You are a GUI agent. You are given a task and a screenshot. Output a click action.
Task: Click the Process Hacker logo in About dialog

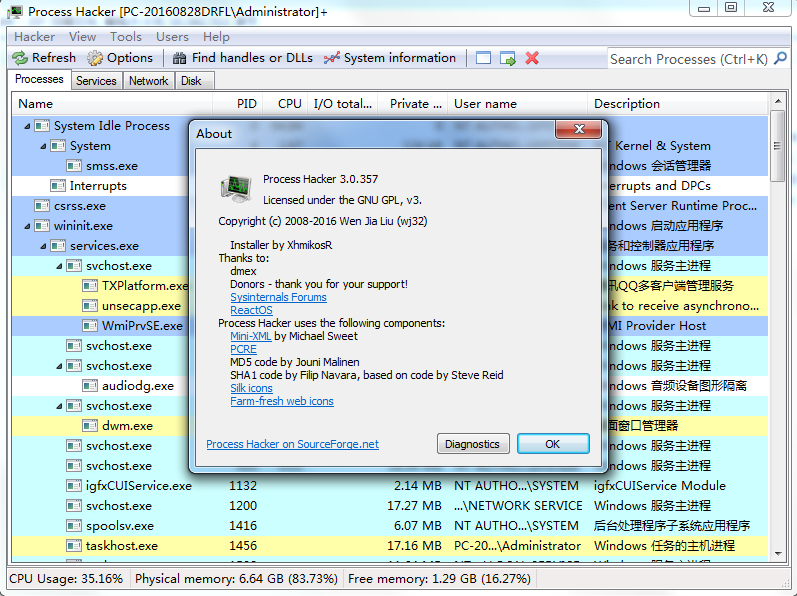click(236, 189)
